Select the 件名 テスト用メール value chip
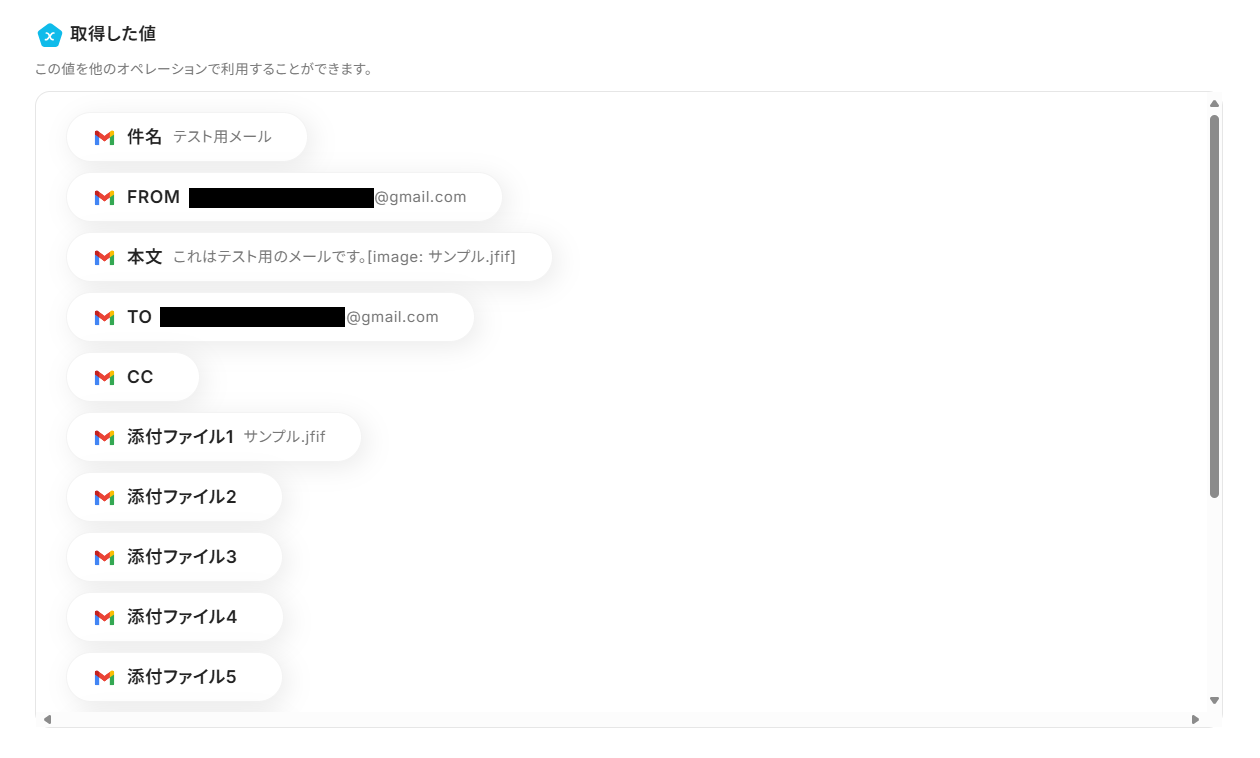This screenshot has width=1260, height=758. click(187, 137)
